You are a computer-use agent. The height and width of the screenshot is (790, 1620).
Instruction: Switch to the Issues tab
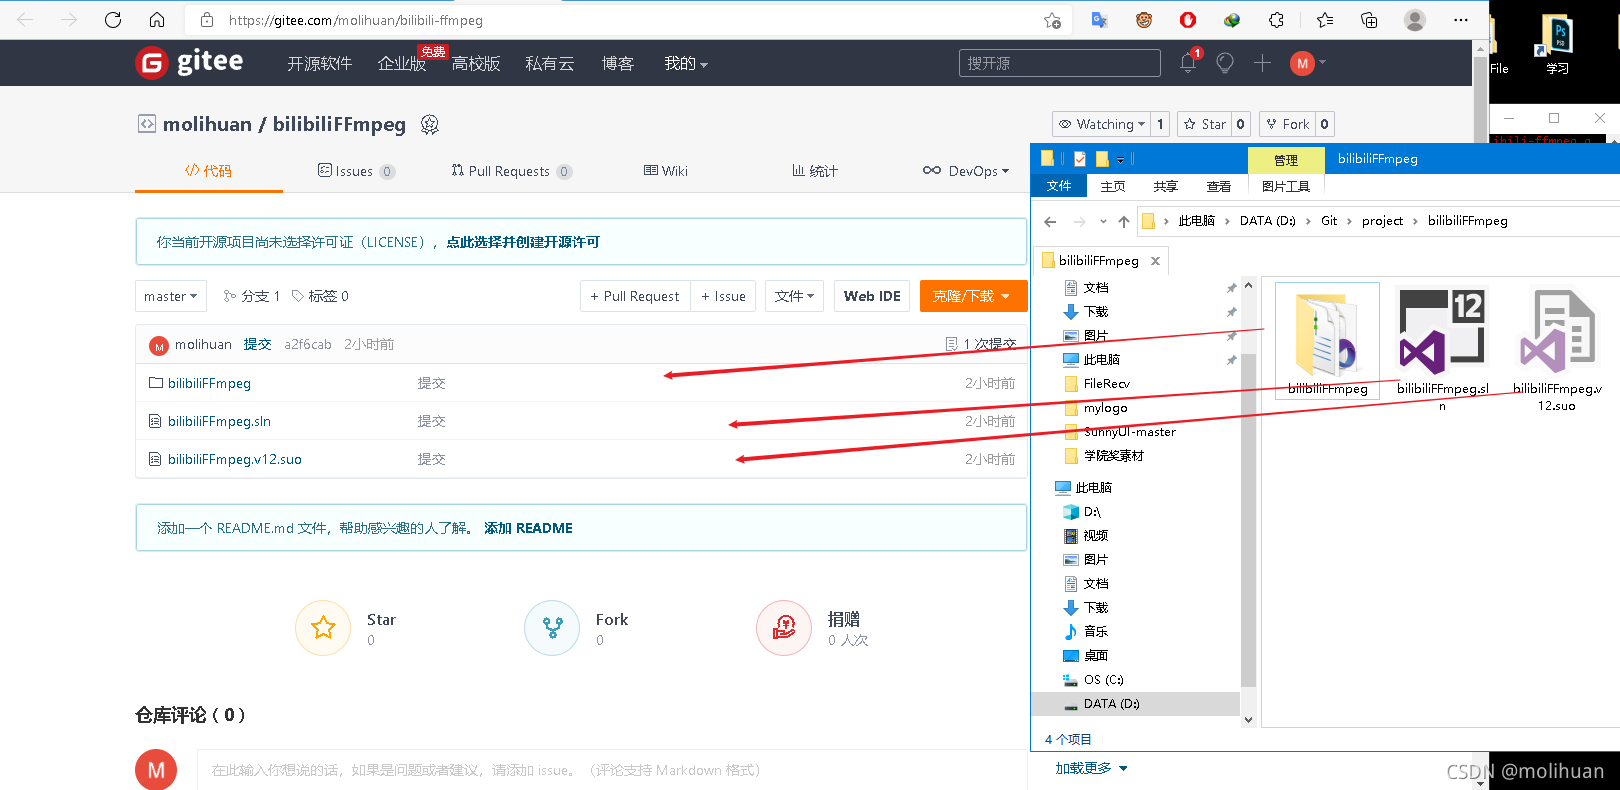(356, 171)
